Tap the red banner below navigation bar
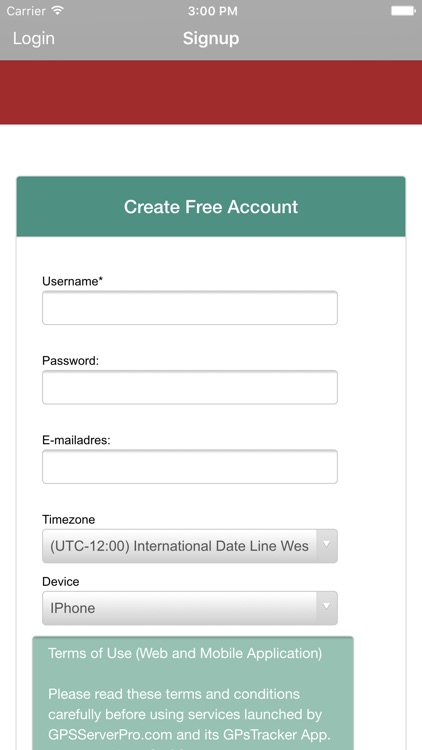This screenshot has width=422, height=750. [x=211, y=92]
